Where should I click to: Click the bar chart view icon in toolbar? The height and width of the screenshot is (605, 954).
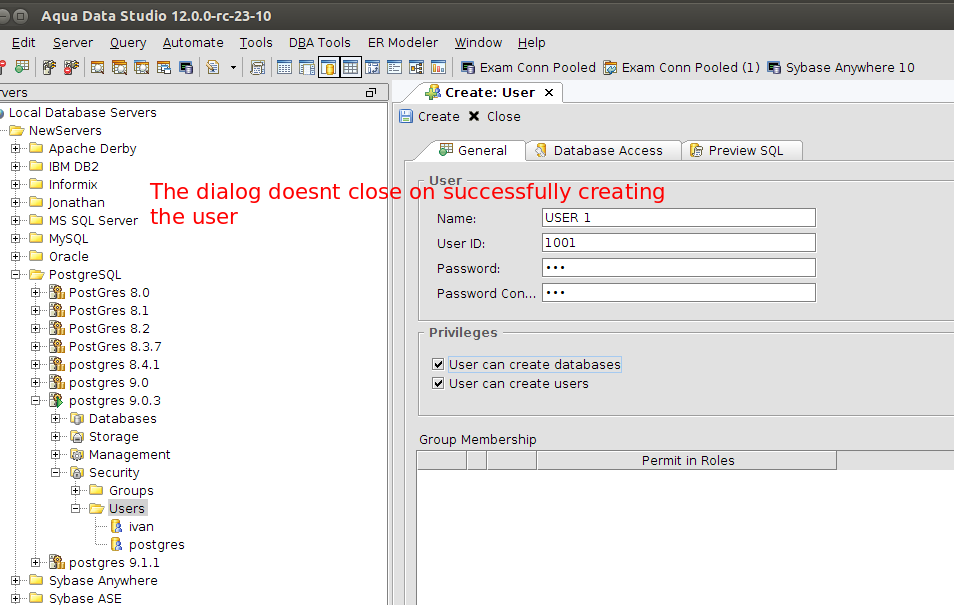click(x=438, y=67)
